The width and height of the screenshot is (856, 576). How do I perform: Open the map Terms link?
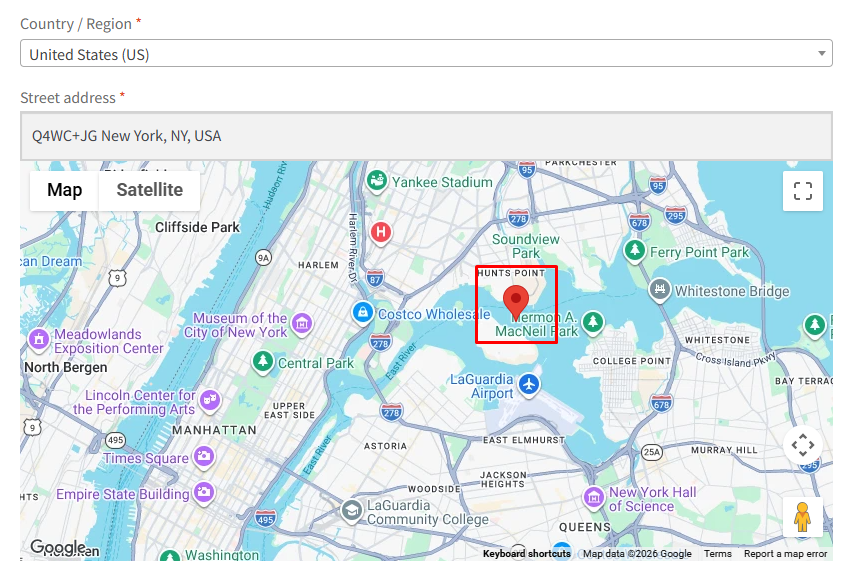717,554
